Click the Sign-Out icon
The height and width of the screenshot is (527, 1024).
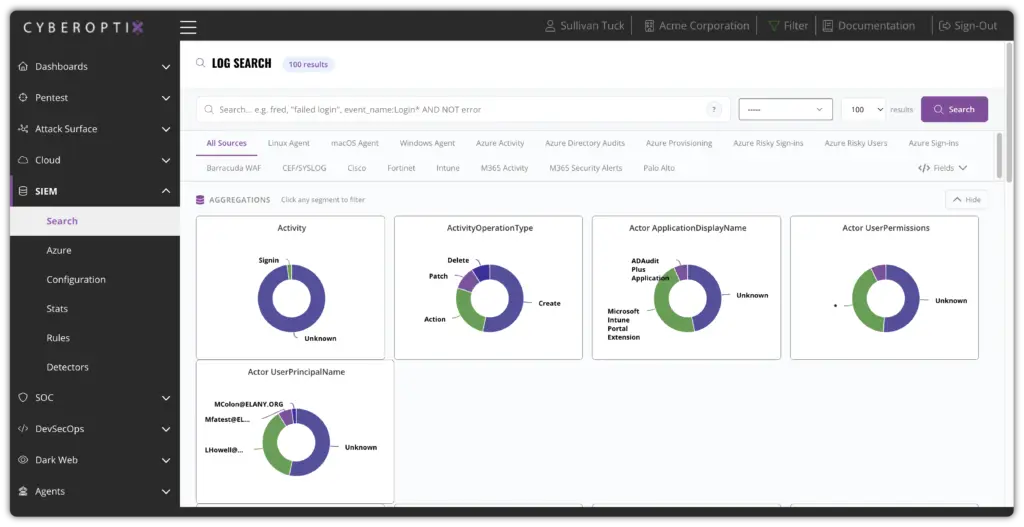(x=944, y=26)
